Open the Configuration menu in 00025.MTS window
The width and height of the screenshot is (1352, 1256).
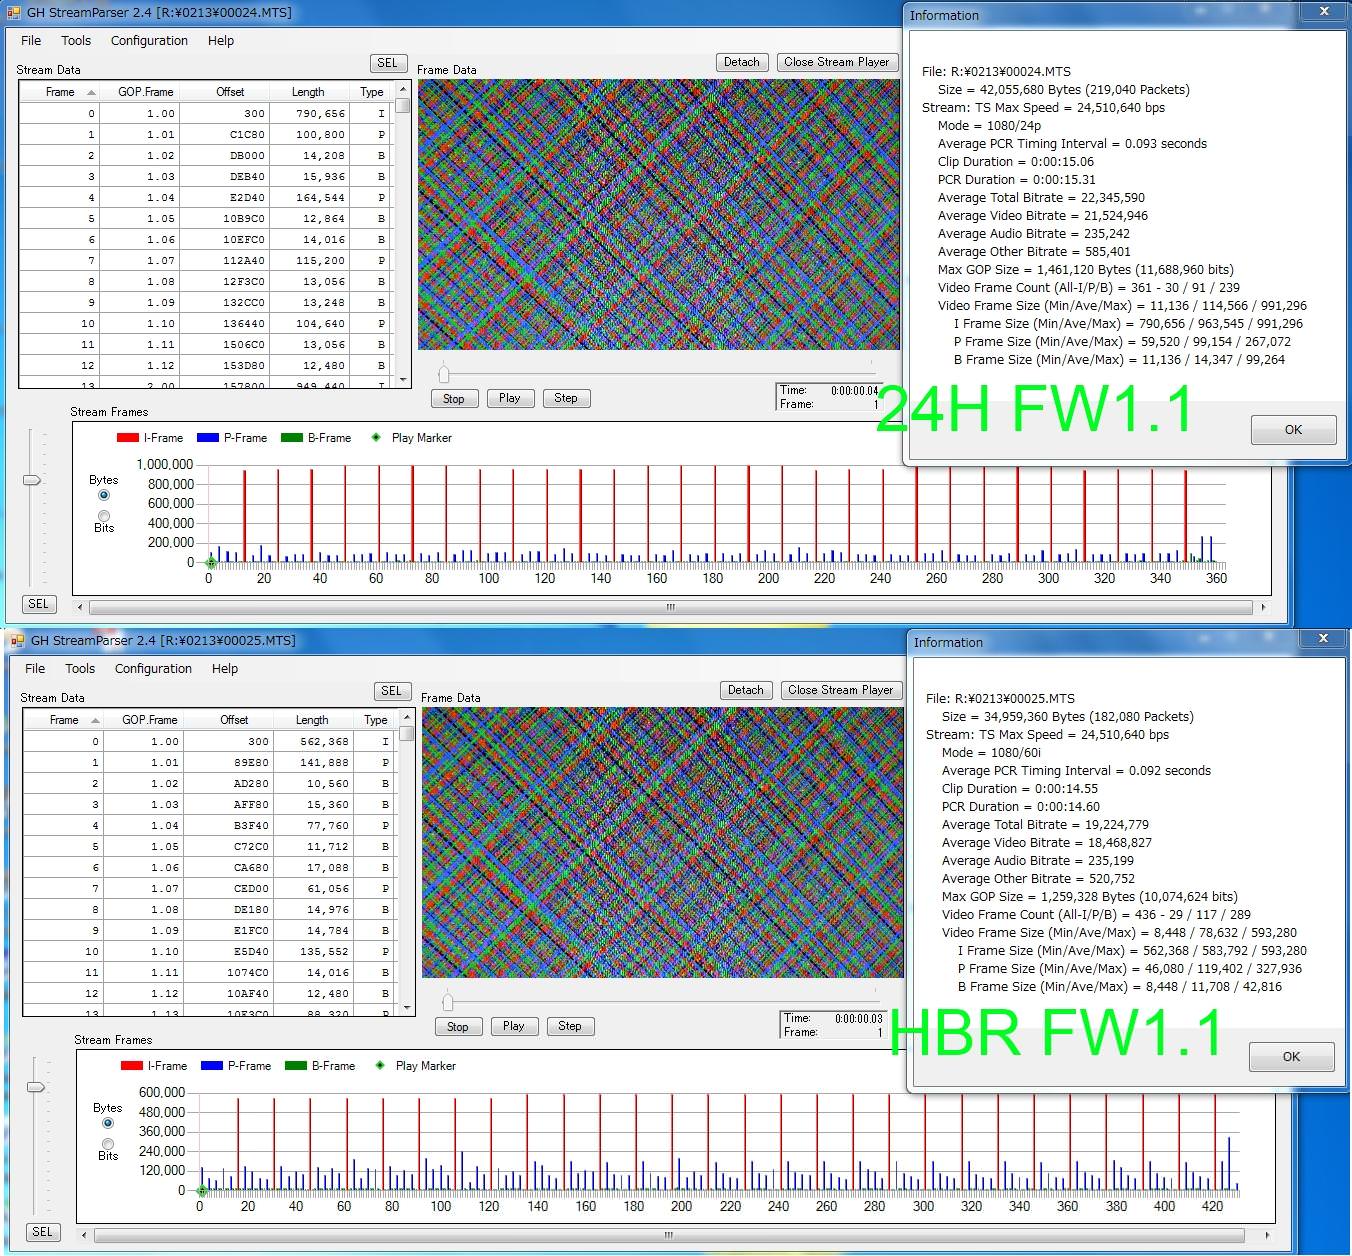pyautogui.click(x=153, y=669)
